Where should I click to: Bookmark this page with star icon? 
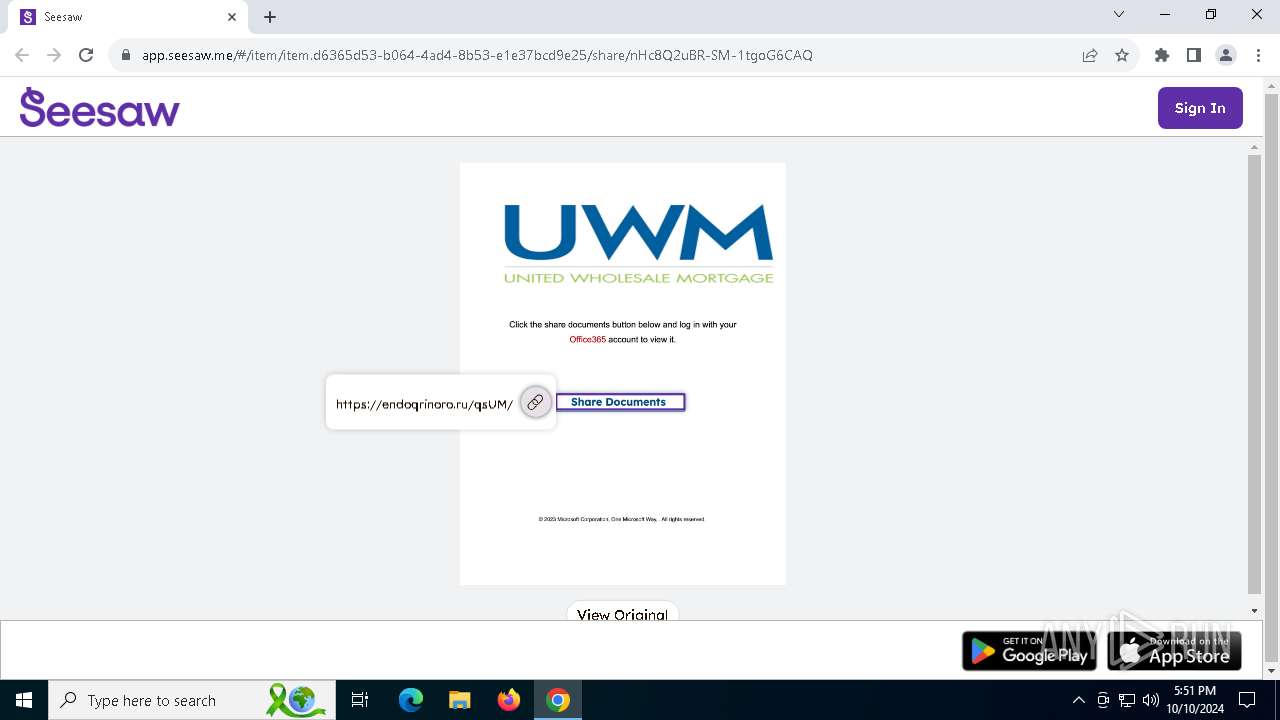pyautogui.click(x=1122, y=55)
